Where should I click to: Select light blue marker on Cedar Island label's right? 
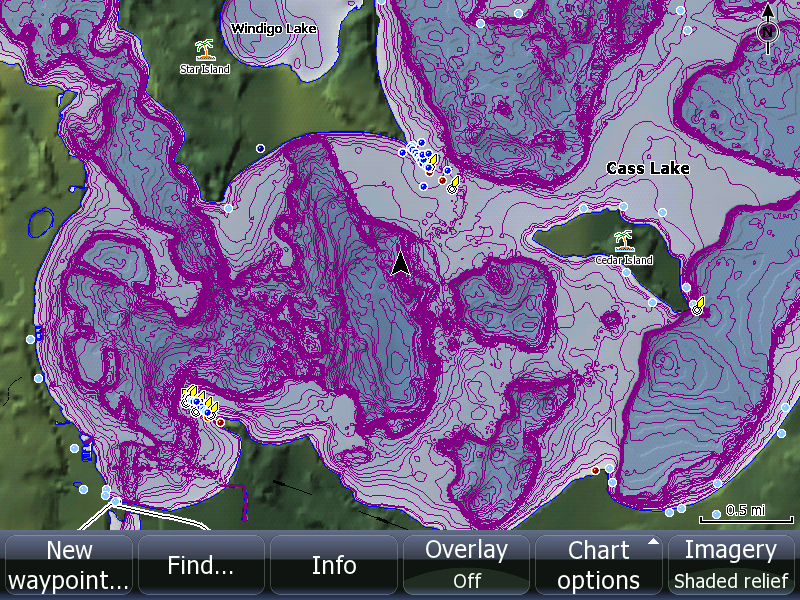686,287
